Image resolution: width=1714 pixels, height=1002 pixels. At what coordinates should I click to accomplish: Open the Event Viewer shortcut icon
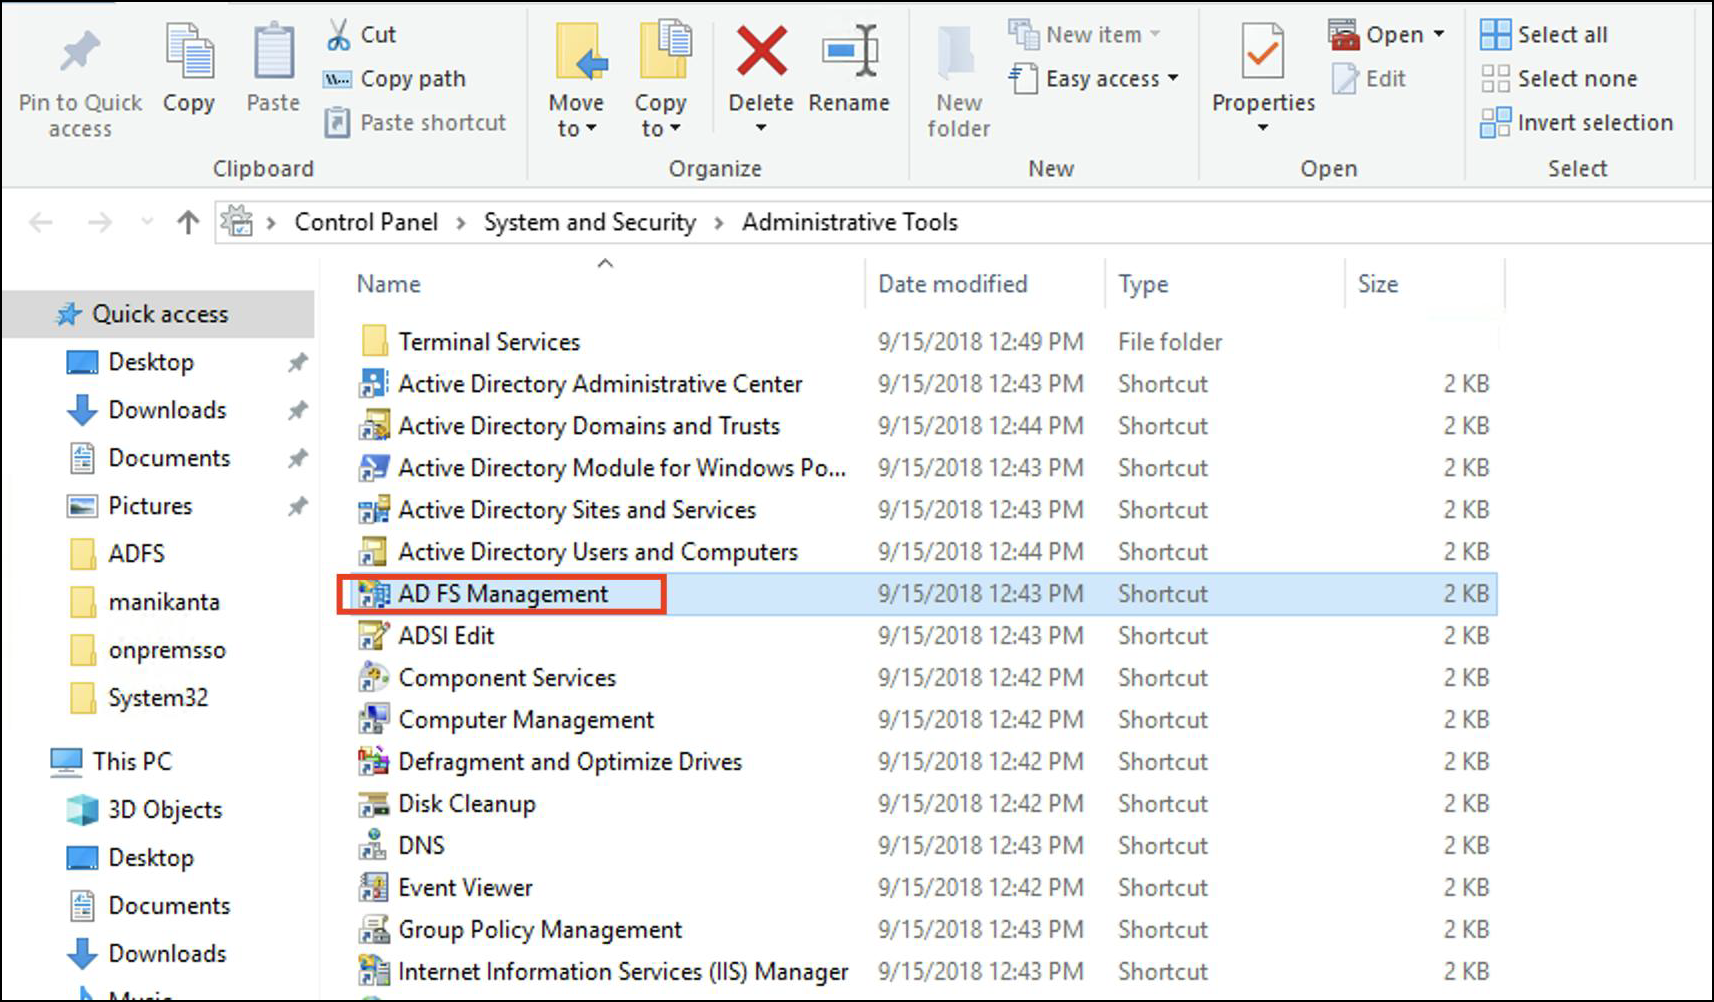[x=373, y=888]
